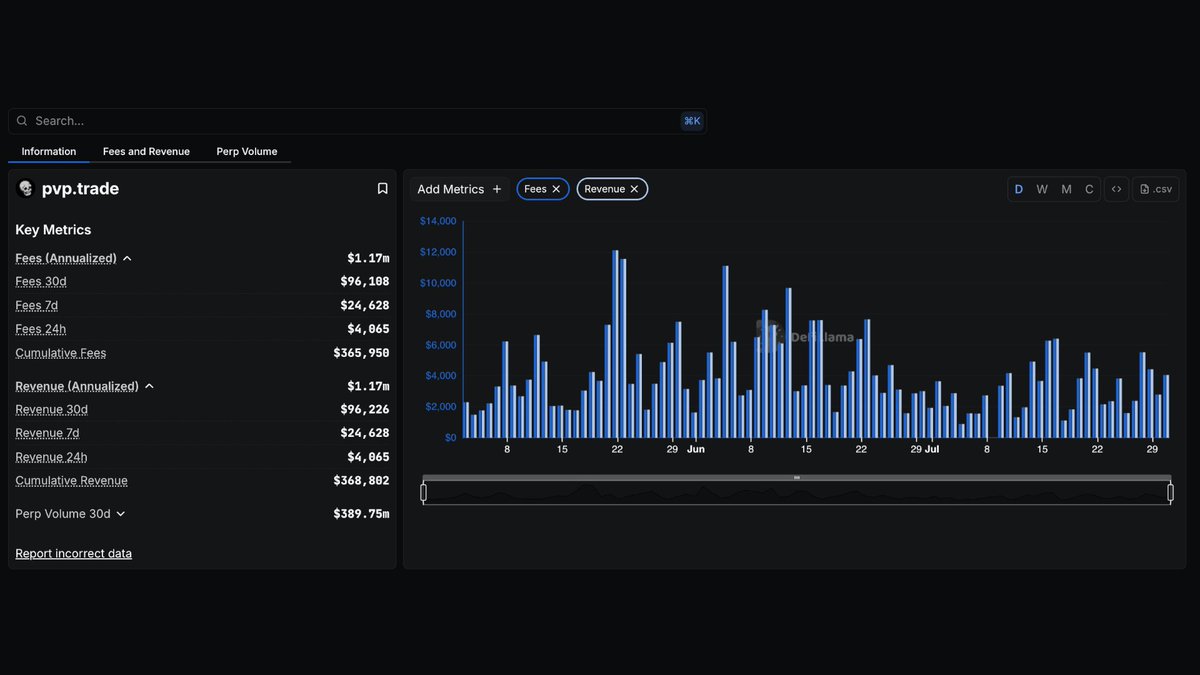
Task: Remove the Fees metric chip
Action: tap(556, 189)
